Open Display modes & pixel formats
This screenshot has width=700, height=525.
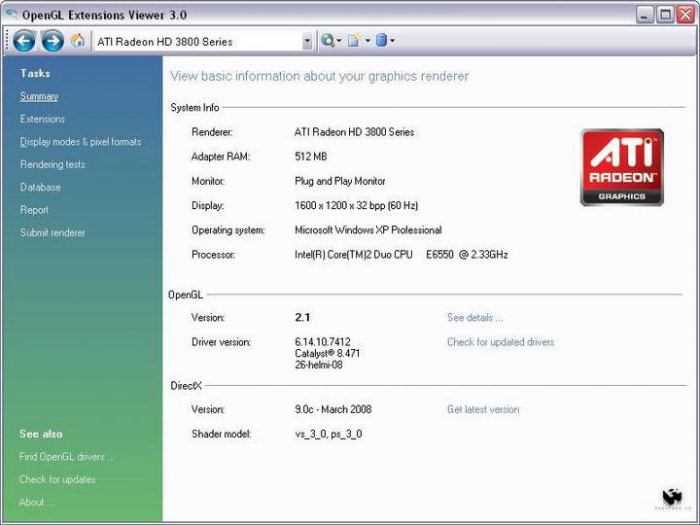click(80, 142)
